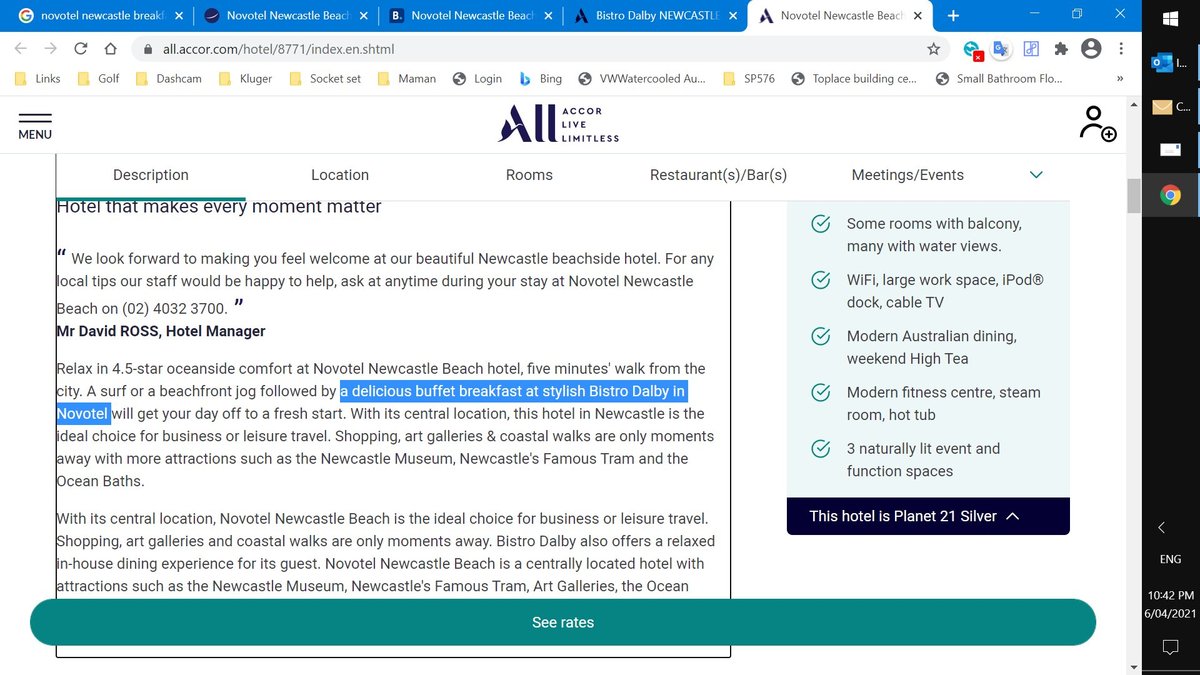Expand more hotel navigation sections chevron
Viewport: 1200px width, 675px height.
click(x=1036, y=175)
